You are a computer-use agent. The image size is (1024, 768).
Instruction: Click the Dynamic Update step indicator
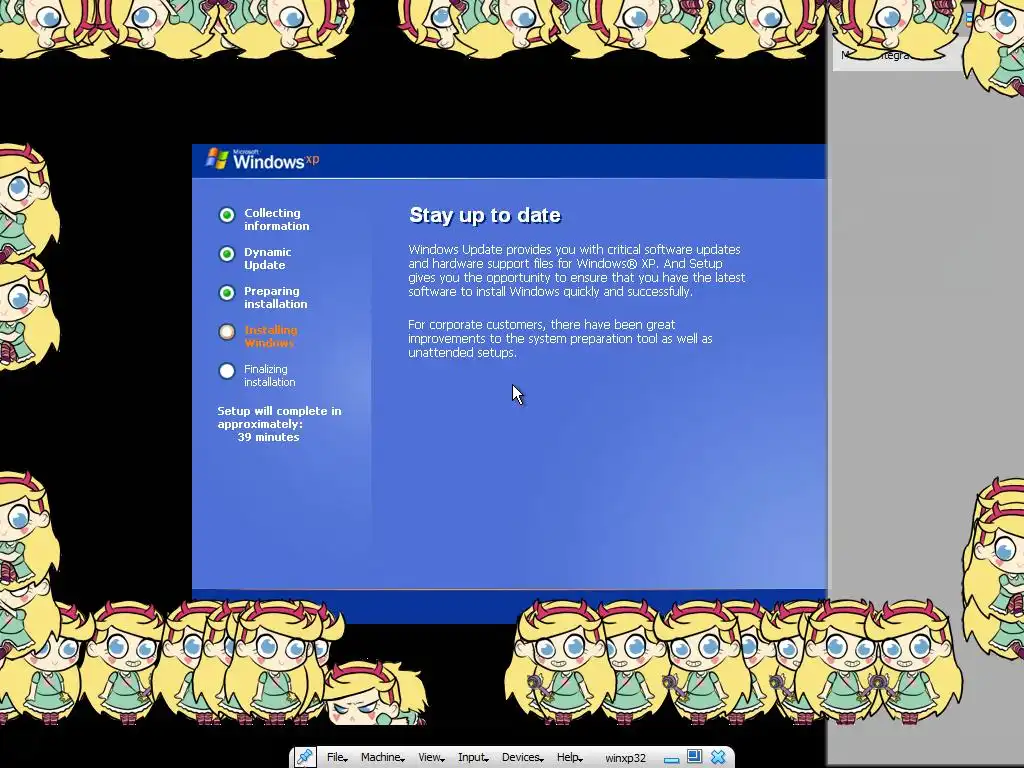pyautogui.click(x=227, y=254)
